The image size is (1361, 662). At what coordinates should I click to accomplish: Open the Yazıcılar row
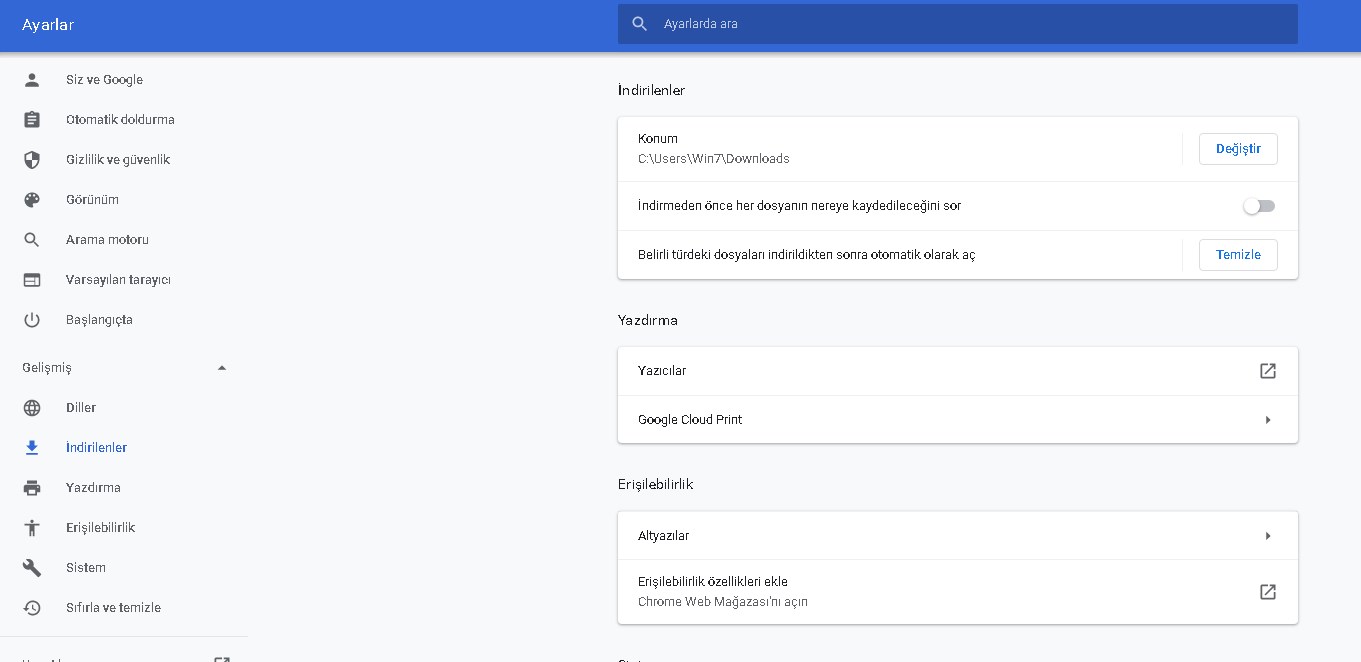(958, 371)
